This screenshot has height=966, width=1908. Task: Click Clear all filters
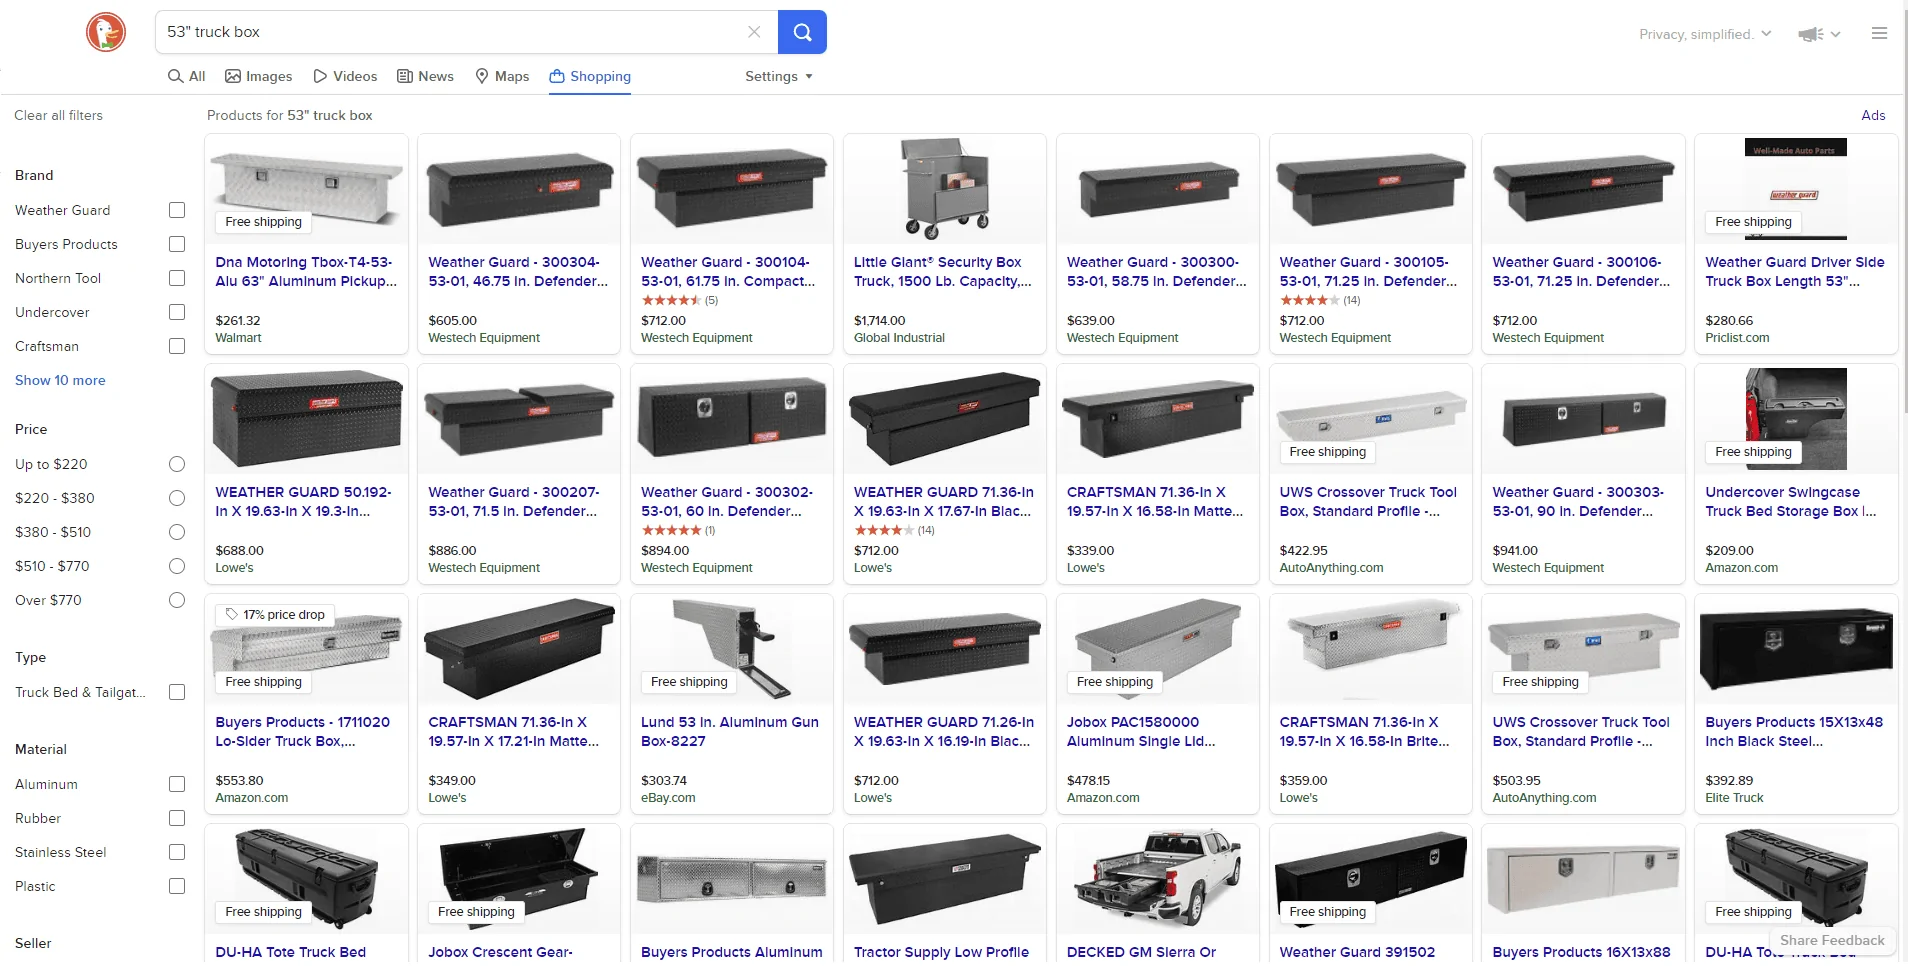point(58,115)
